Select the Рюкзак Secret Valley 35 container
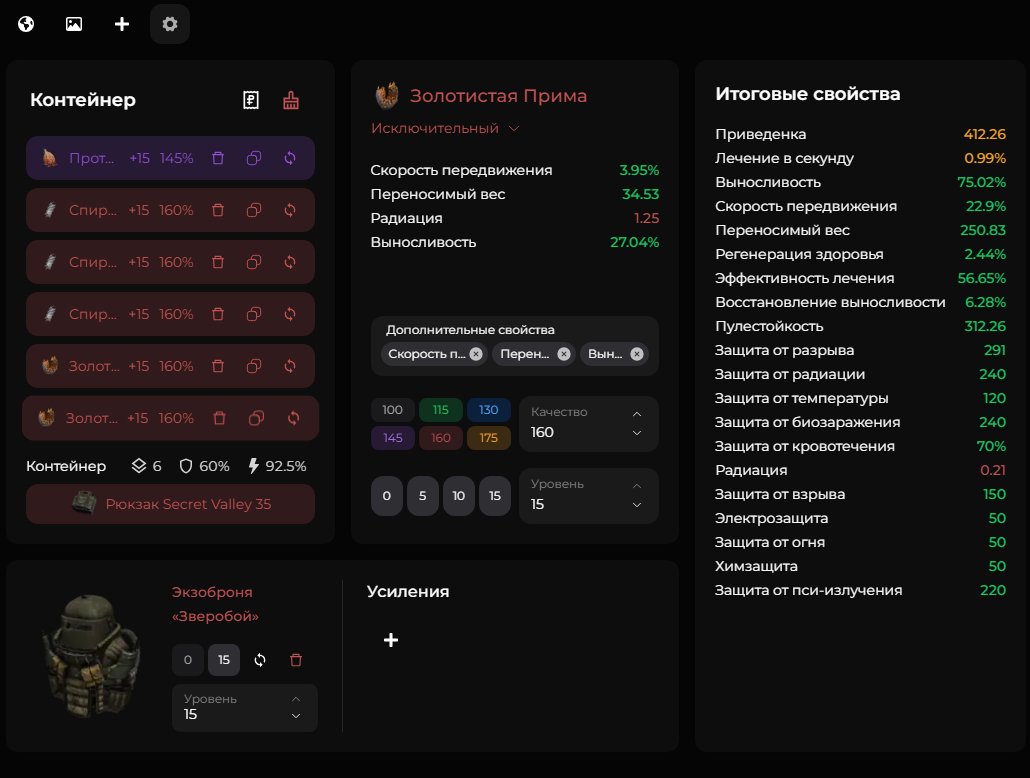1030x778 pixels. click(170, 504)
